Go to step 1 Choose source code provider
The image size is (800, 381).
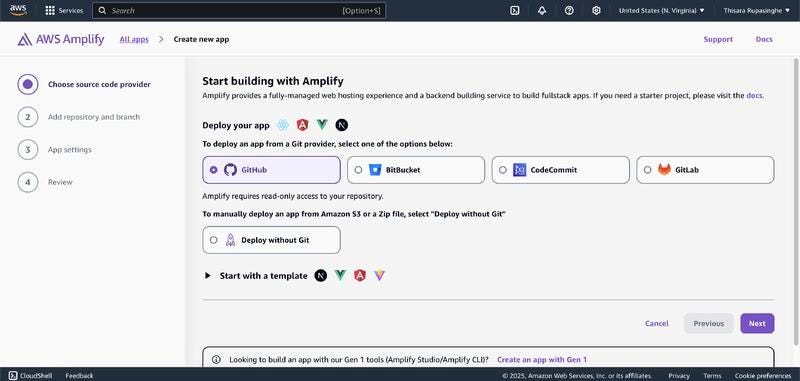pyautogui.click(x=84, y=84)
